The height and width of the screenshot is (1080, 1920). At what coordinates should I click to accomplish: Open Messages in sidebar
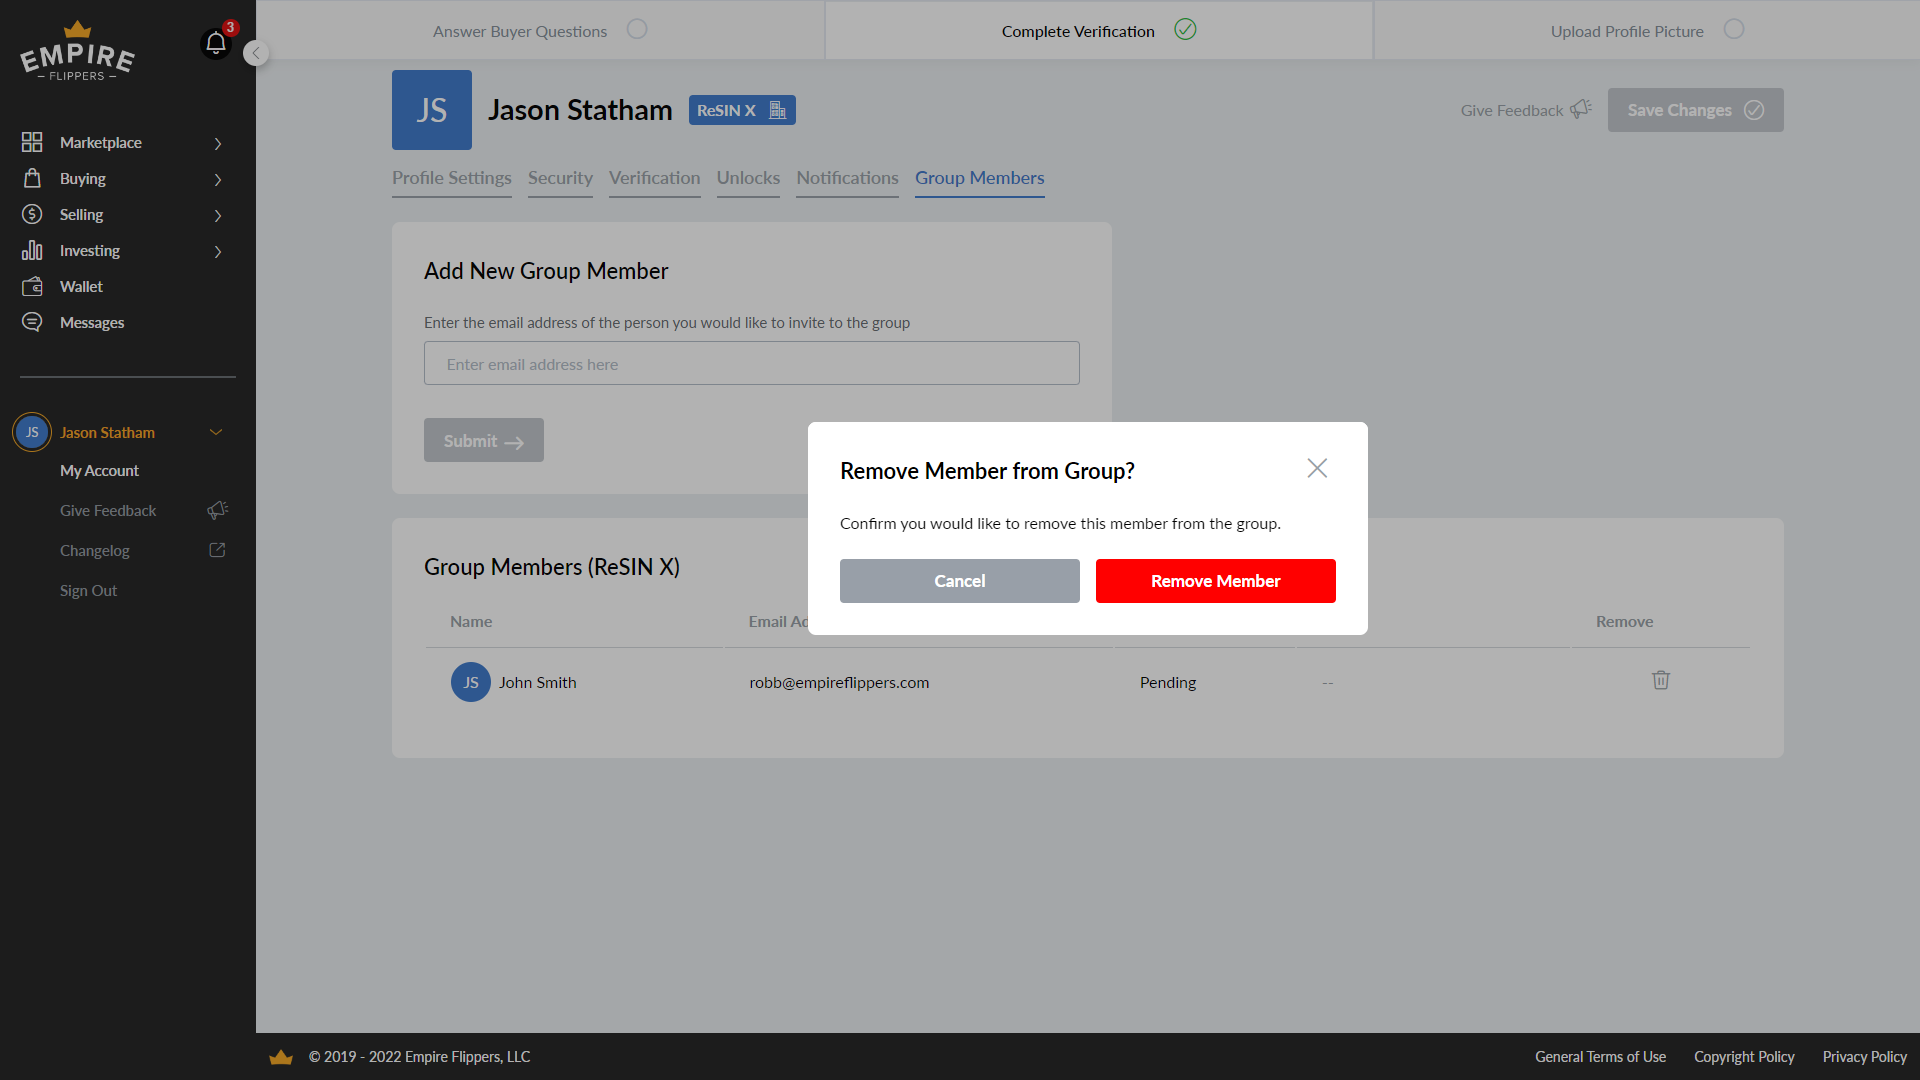[x=92, y=322]
